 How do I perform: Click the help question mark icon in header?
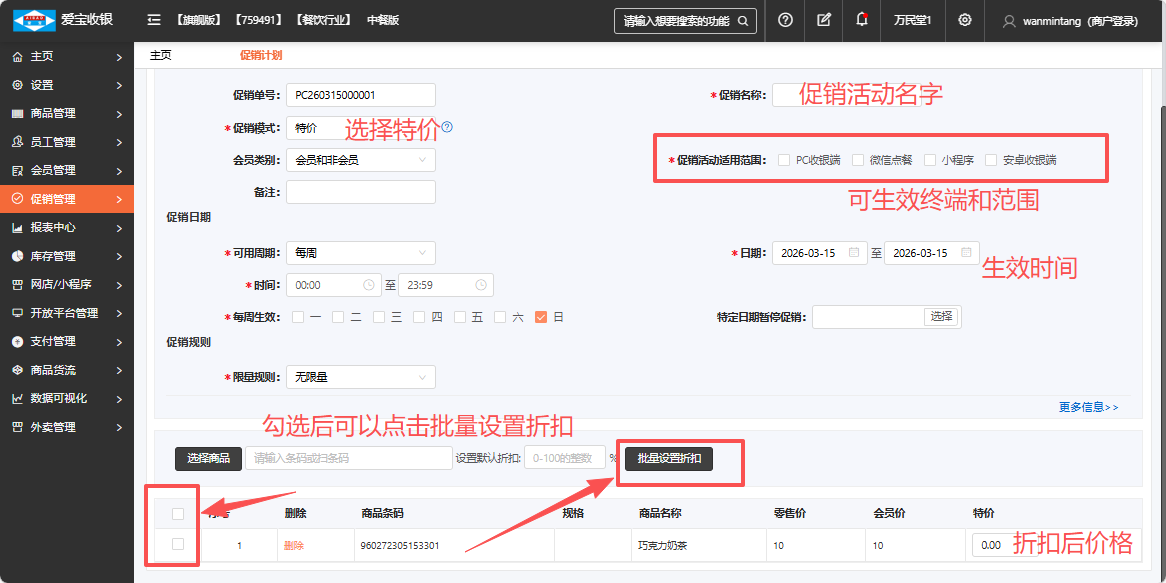(785, 20)
